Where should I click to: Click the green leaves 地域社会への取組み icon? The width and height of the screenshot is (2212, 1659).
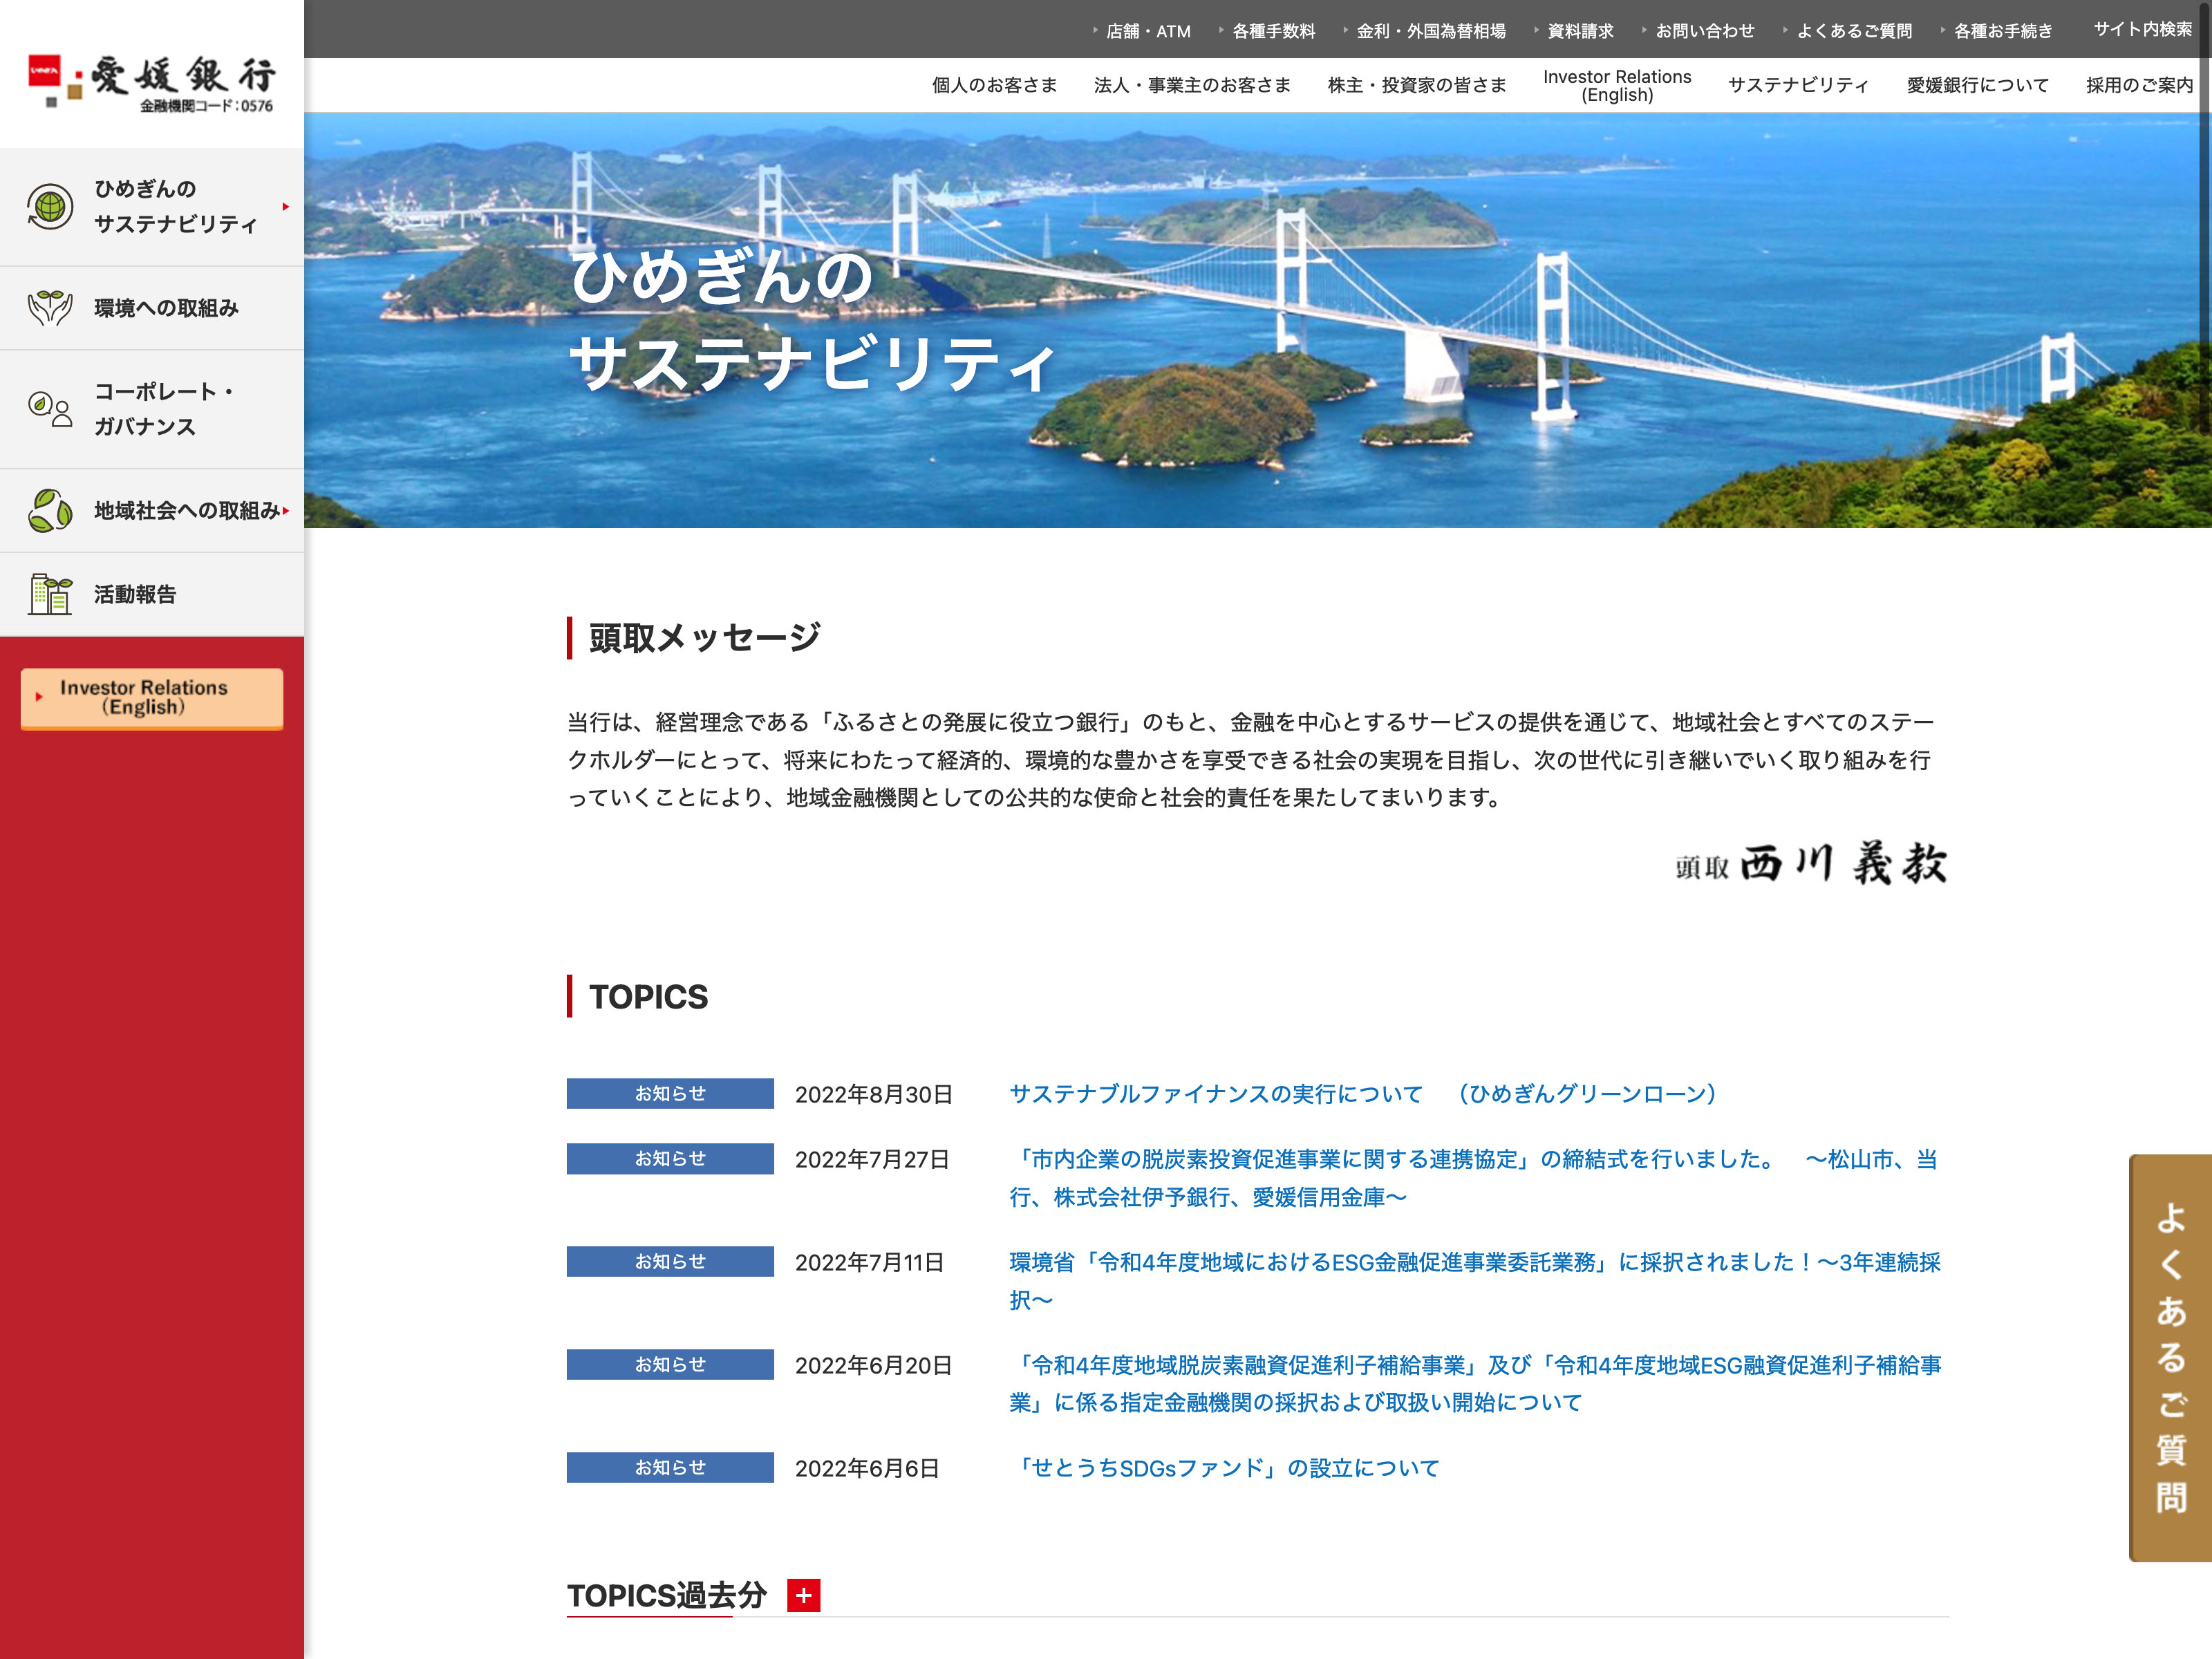[50, 511]
